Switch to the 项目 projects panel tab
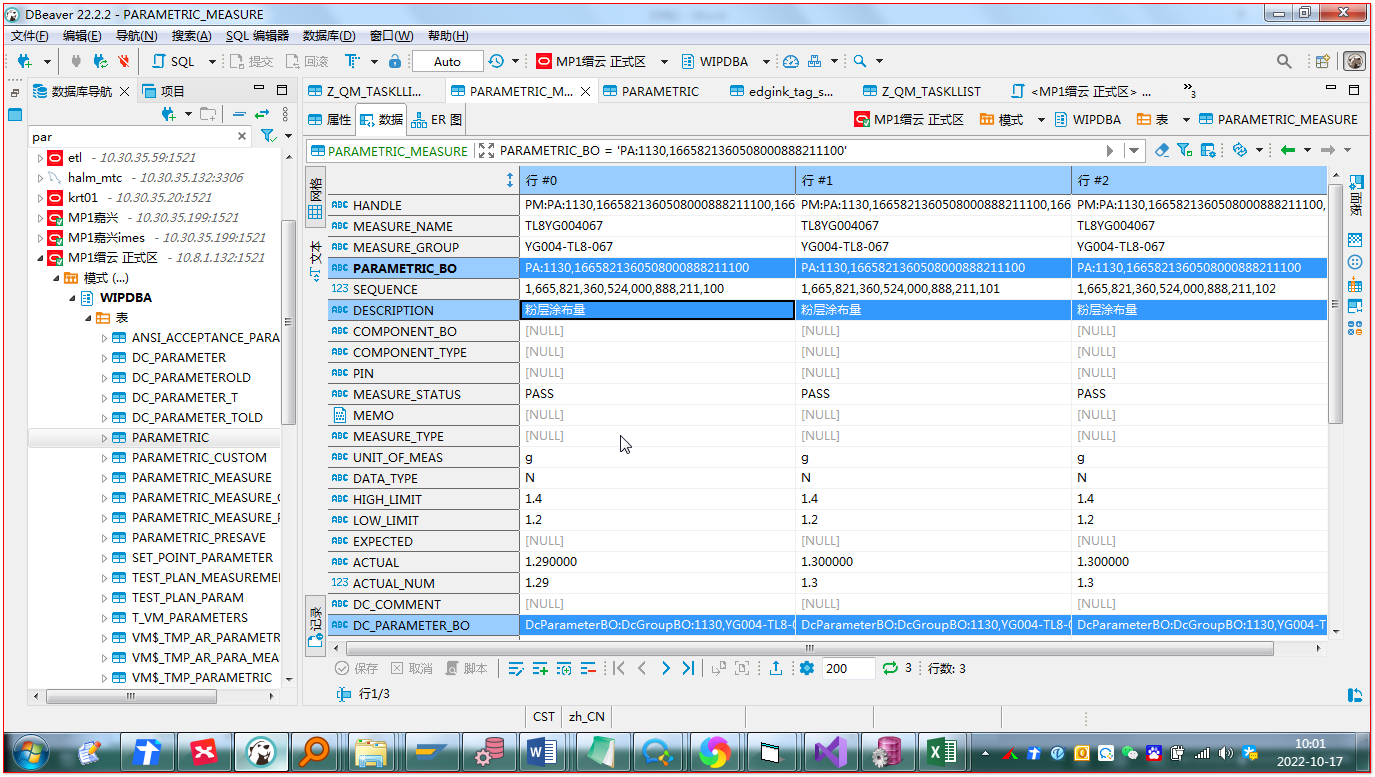The image size is (1375, 777). (x=164, y=91)
